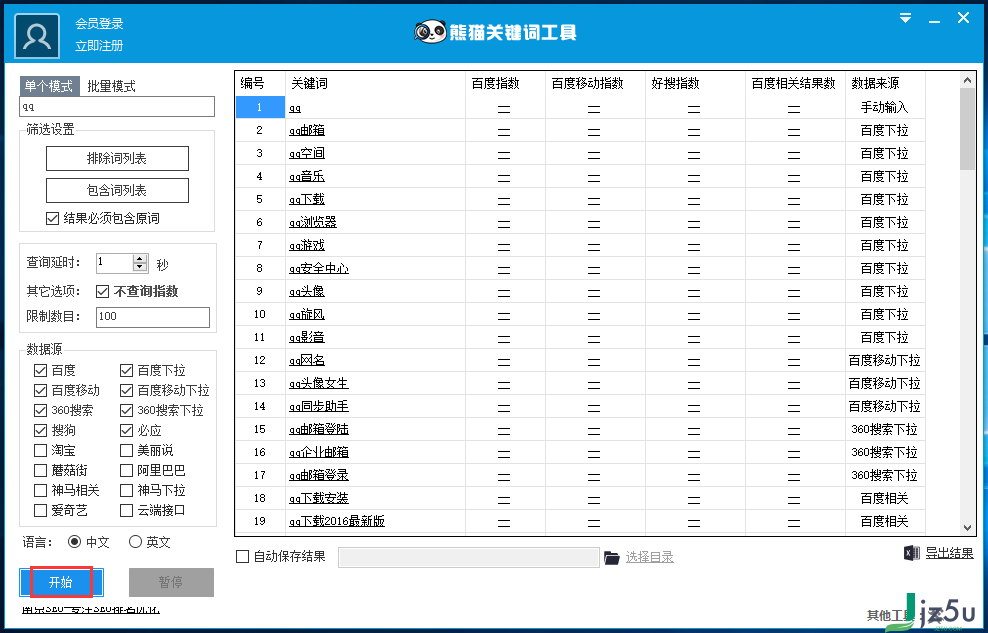The width and height of the screenshot is (988, 633).
Task: Switch to 单个模式 tab
Action: 50,86
